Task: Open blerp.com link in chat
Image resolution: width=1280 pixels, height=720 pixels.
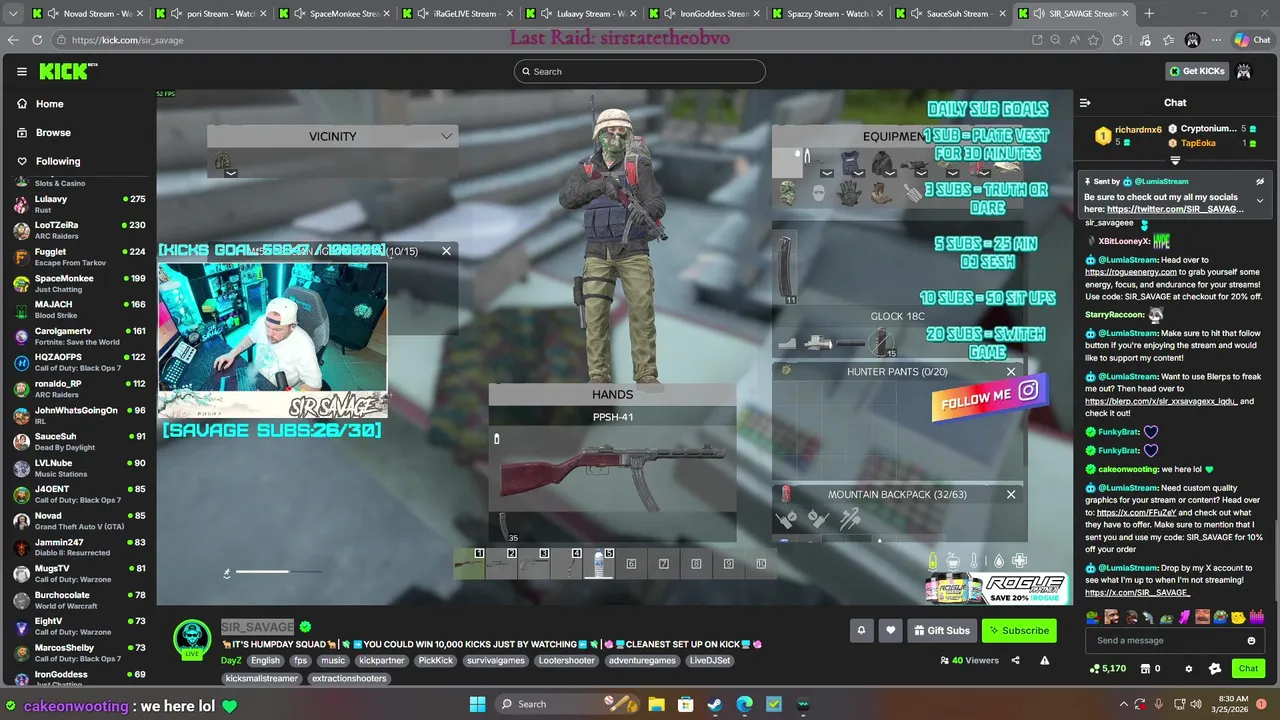Action: point(1161,401)
